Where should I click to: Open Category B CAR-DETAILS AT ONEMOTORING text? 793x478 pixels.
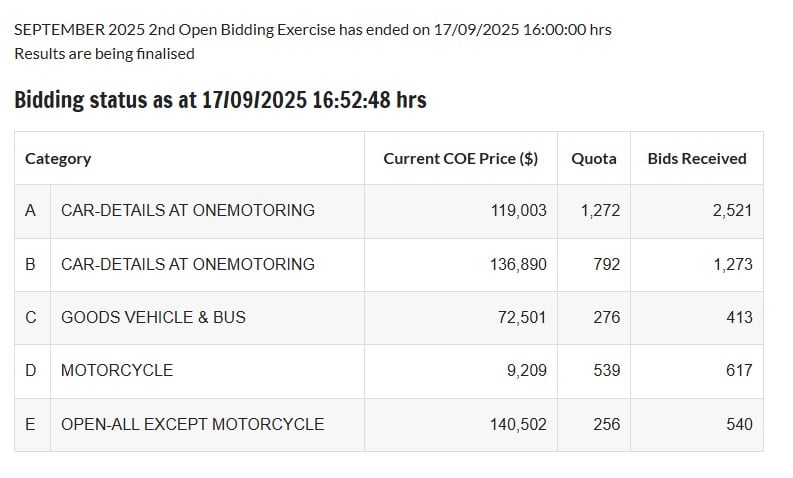click(x=188, y=264)
